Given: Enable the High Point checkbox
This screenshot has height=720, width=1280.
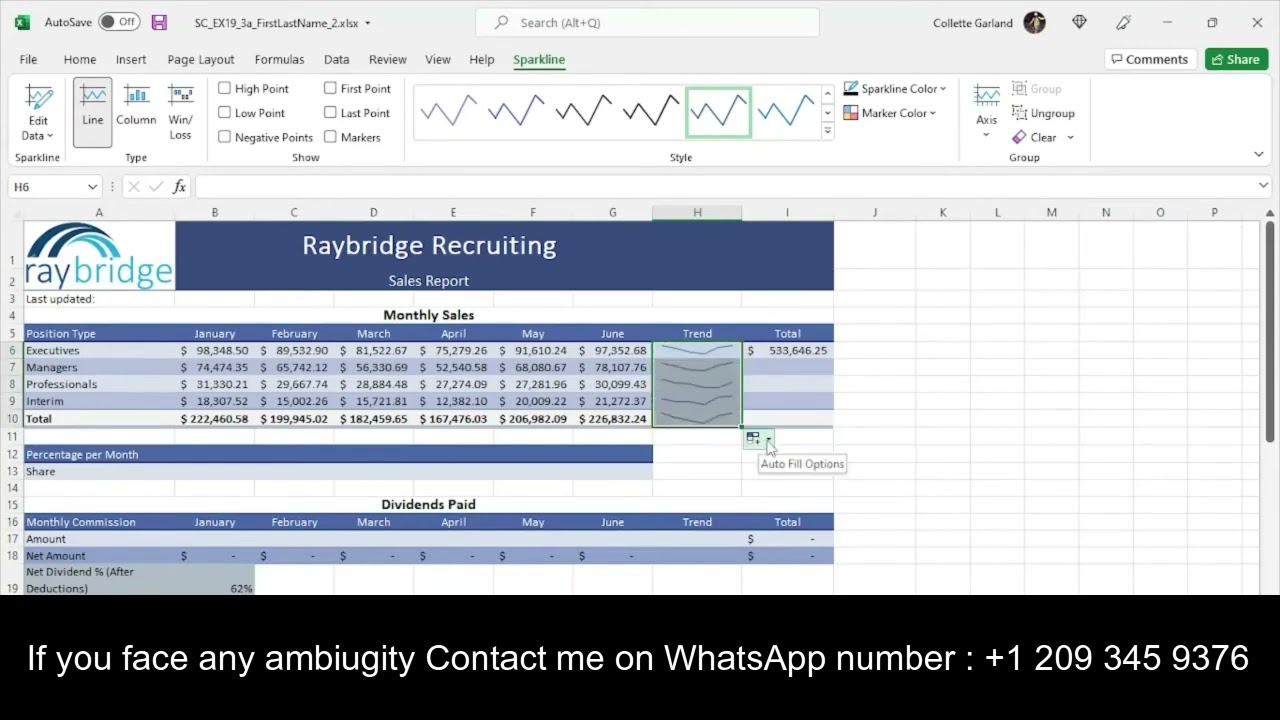Looking at the screenshot, I should coord(225,89).
